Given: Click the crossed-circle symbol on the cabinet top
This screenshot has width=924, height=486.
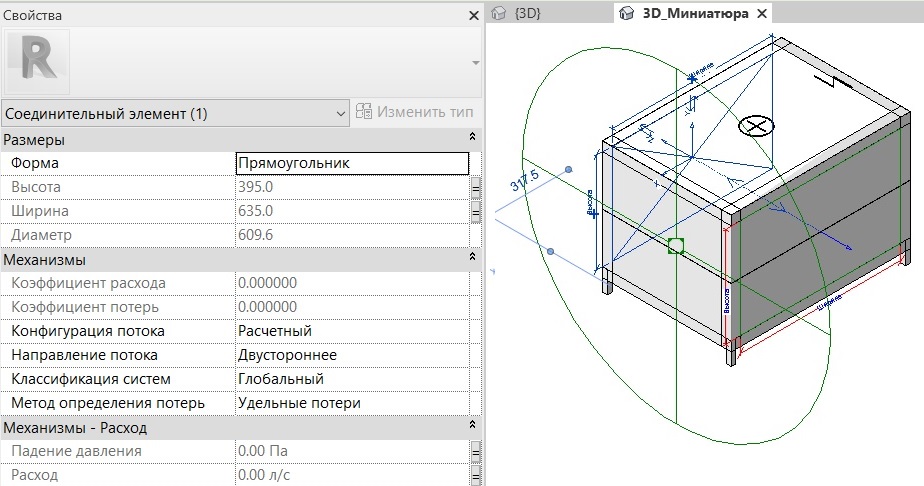Looking at the screenshot, I should [x=757, y=125].
